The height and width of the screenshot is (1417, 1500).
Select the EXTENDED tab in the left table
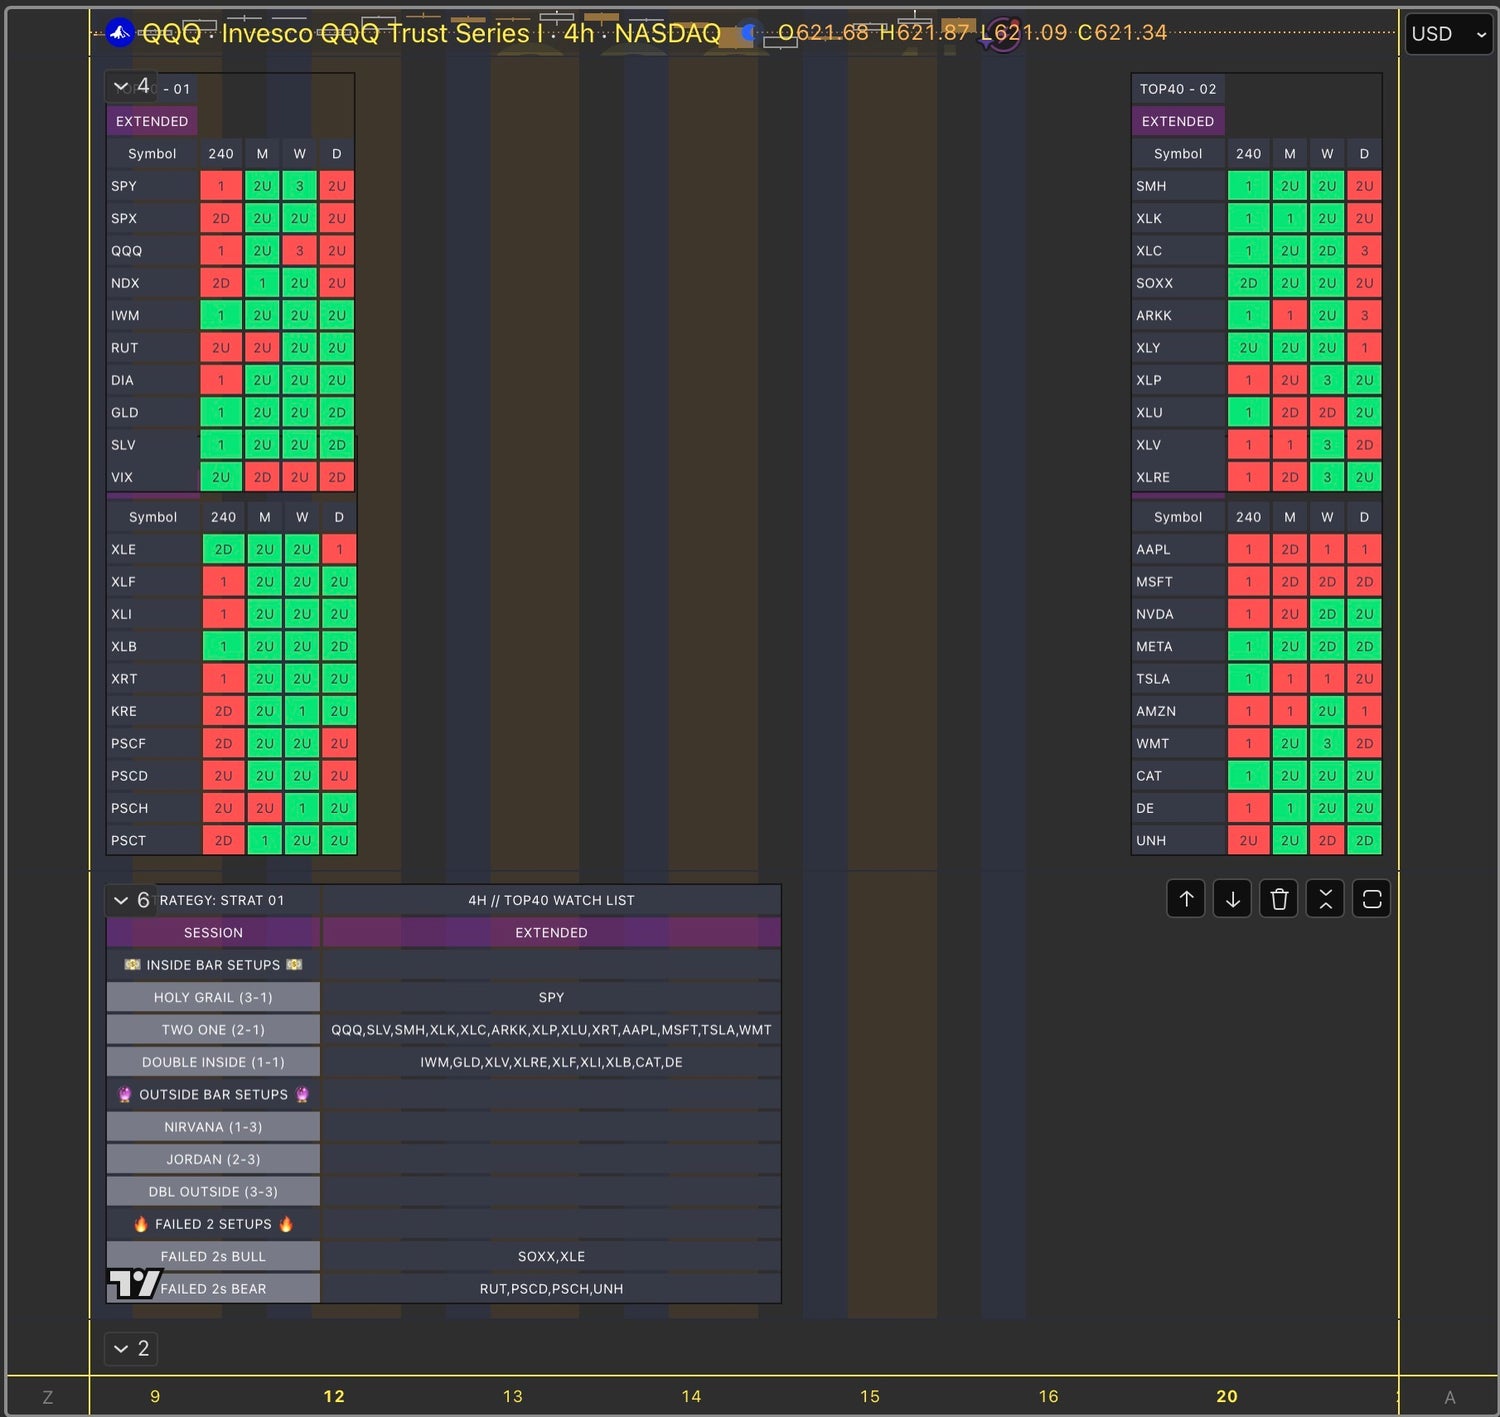[x=152, y=121]
